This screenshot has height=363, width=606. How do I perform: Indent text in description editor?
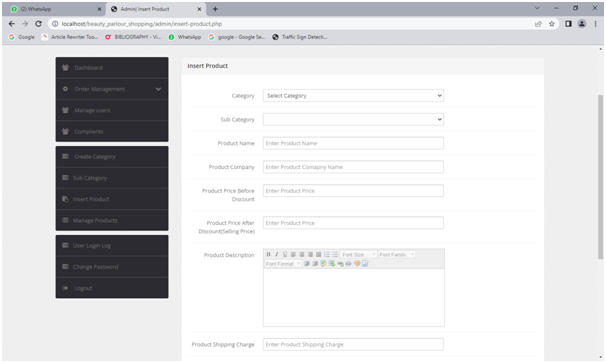coord(307,264)
